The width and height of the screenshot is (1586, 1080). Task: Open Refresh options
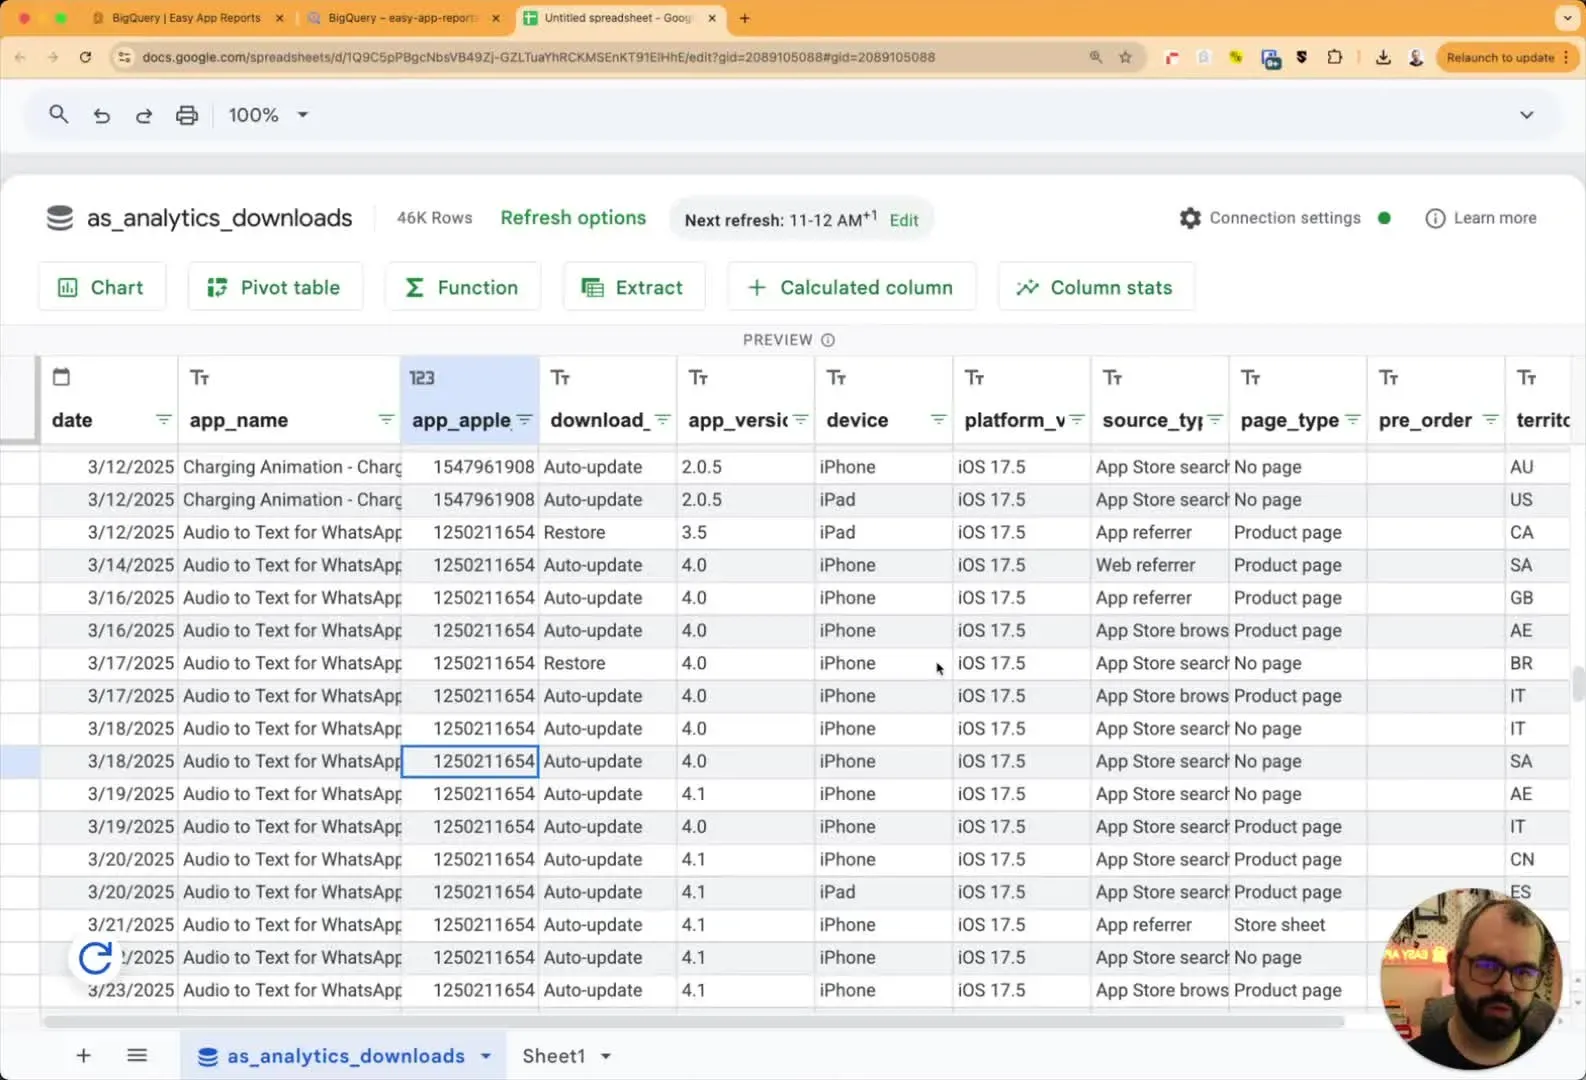click(x=573, y=218)
